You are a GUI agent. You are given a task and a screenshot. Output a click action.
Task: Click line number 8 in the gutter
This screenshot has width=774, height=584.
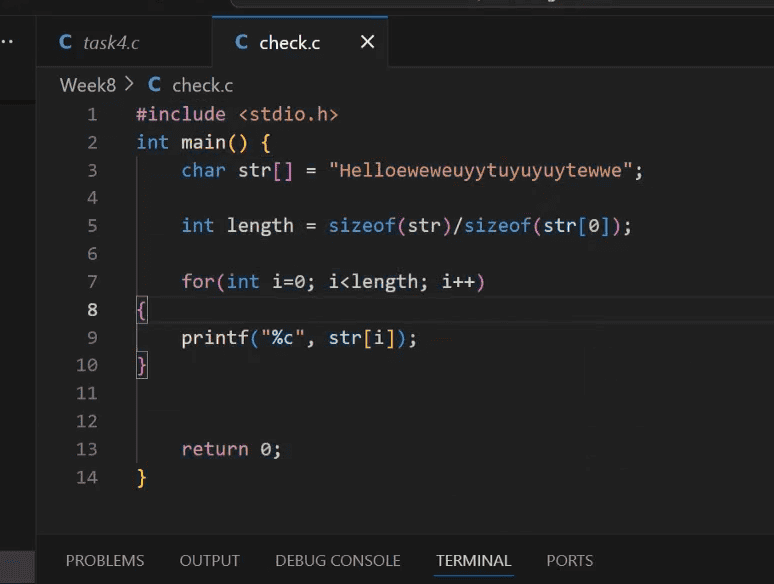tap(93, 310)
